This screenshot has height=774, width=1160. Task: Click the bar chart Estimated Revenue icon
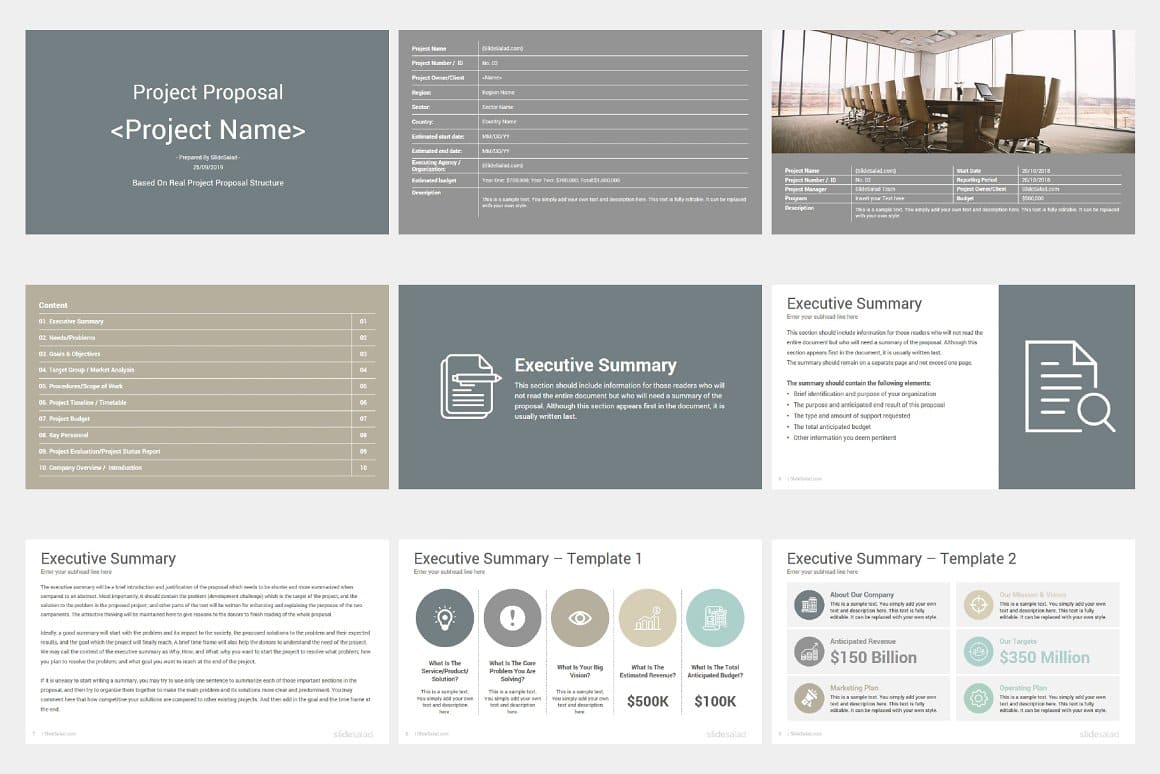coord(647,618)
